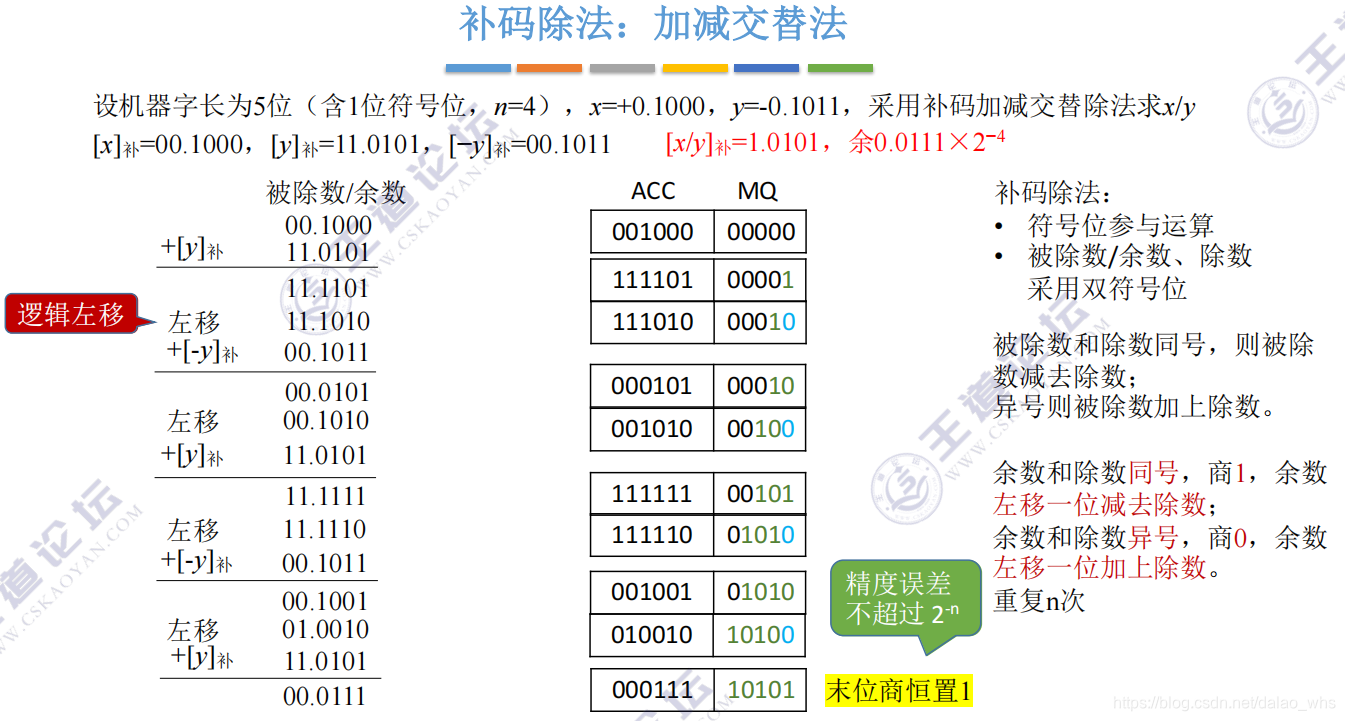
Task: Click the shifted value 11.1010
Action: (328, 321)
